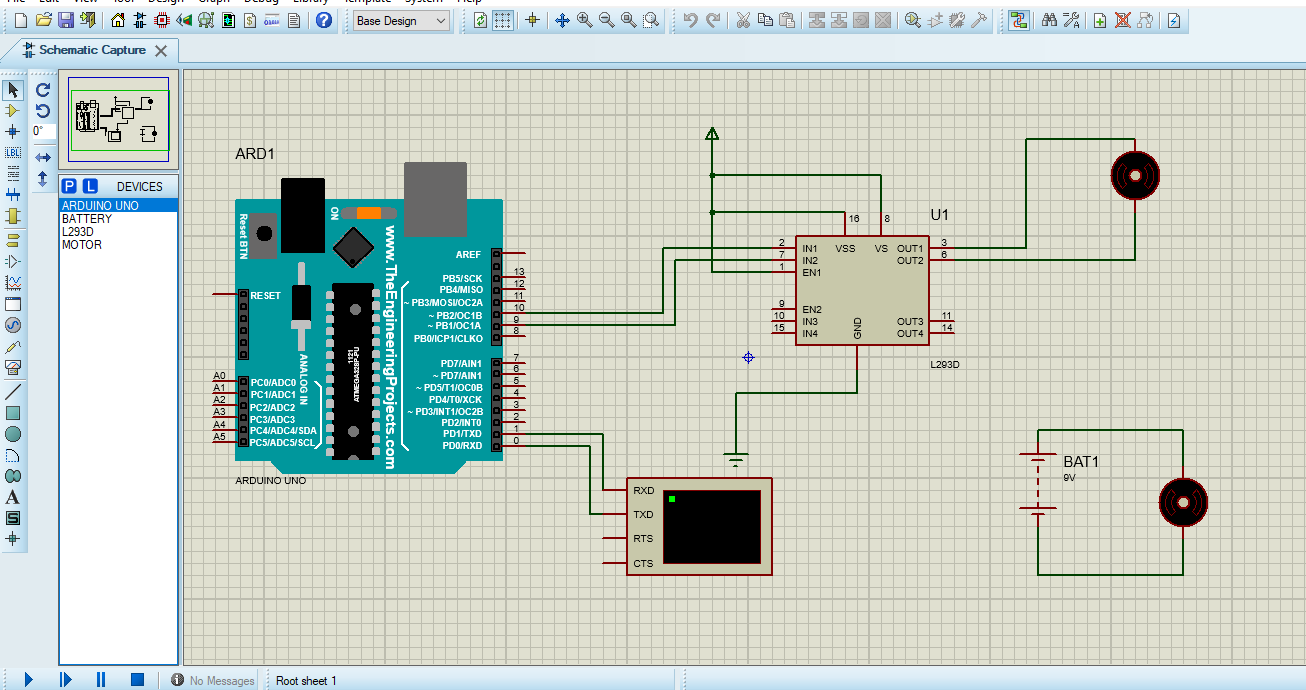Toggle the grid display
The image size is (1306, 690).
pos(503,20)
